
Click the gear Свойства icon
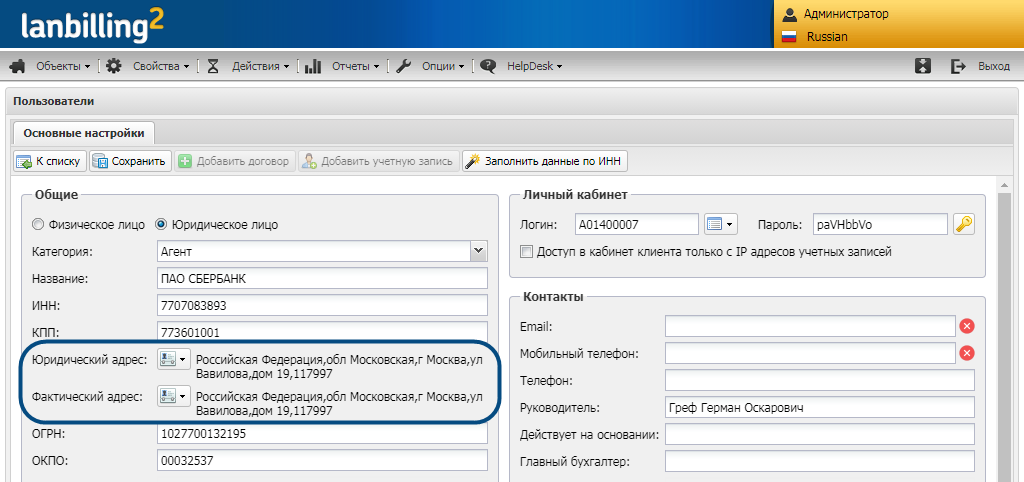[114, 66]
